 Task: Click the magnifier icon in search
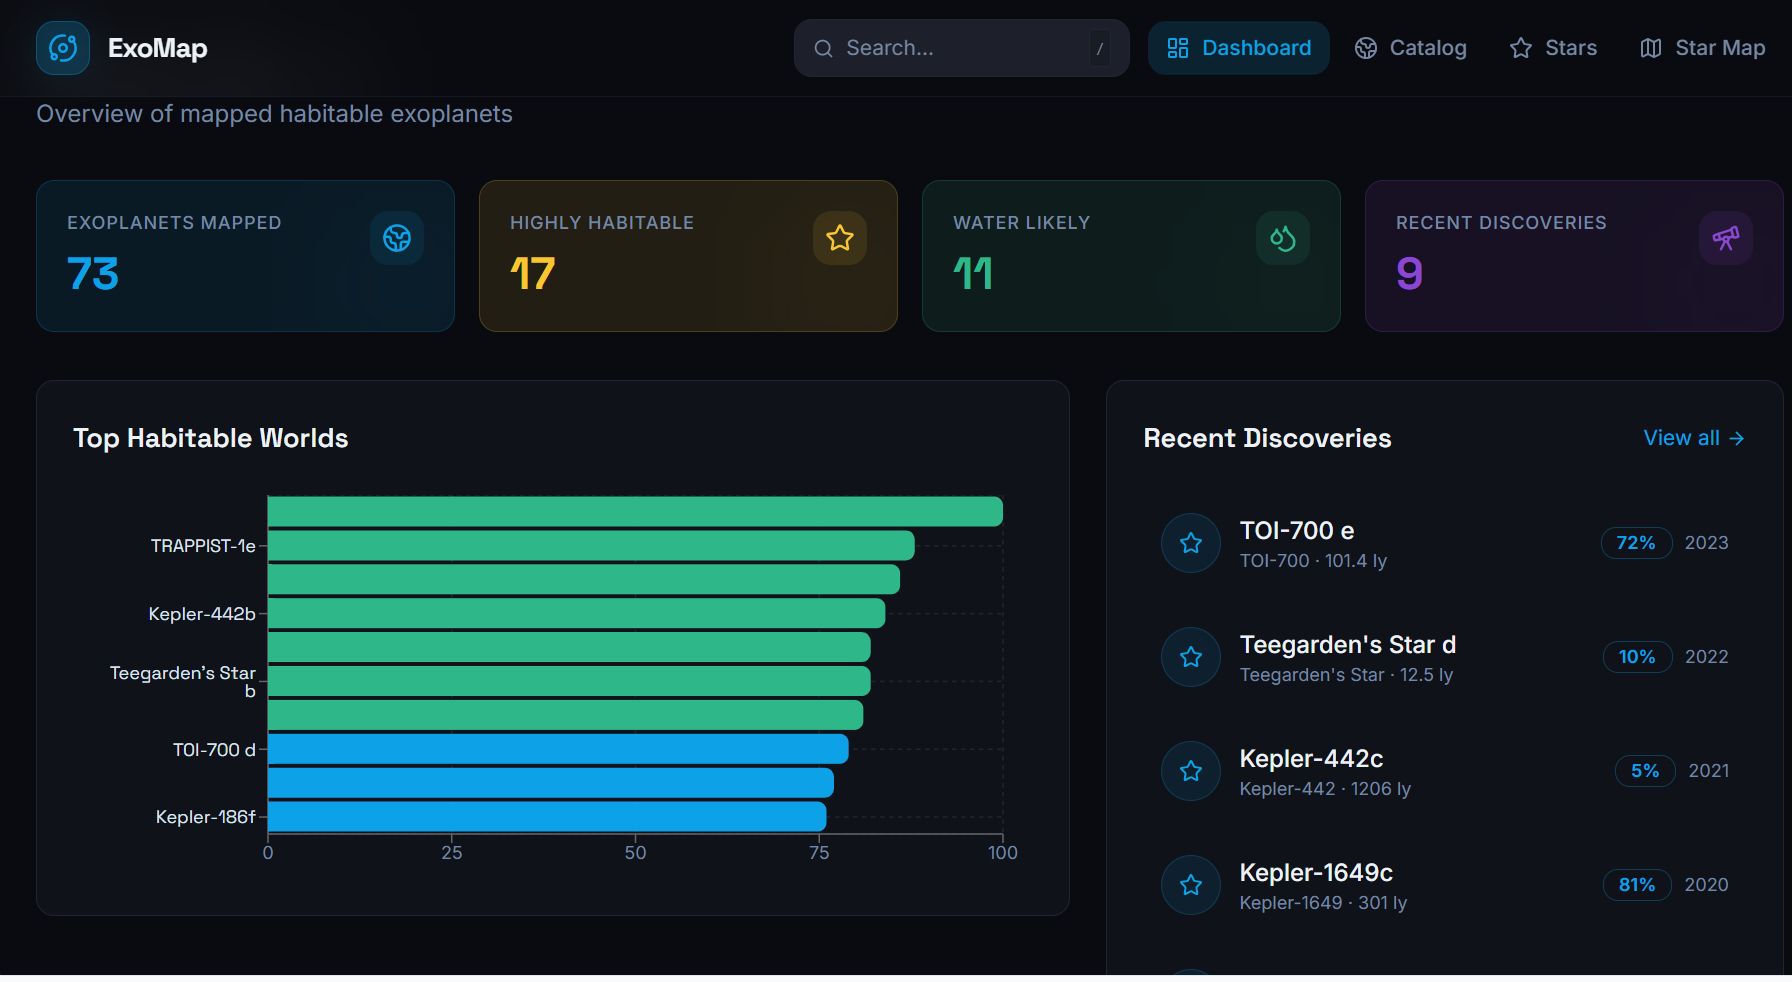(823, 48)
